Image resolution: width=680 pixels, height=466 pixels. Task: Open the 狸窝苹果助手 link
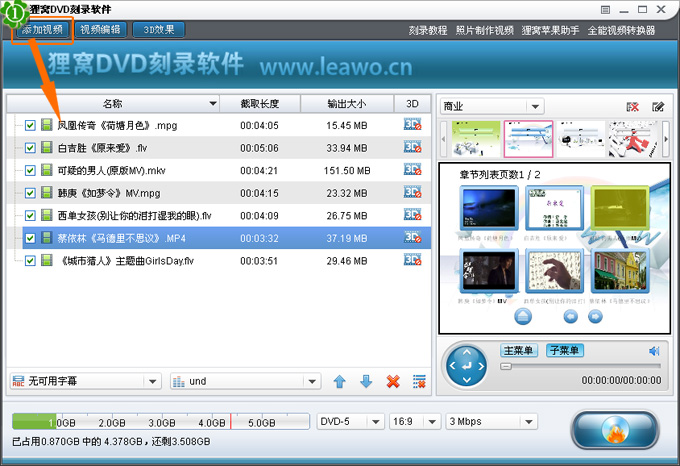550,30
